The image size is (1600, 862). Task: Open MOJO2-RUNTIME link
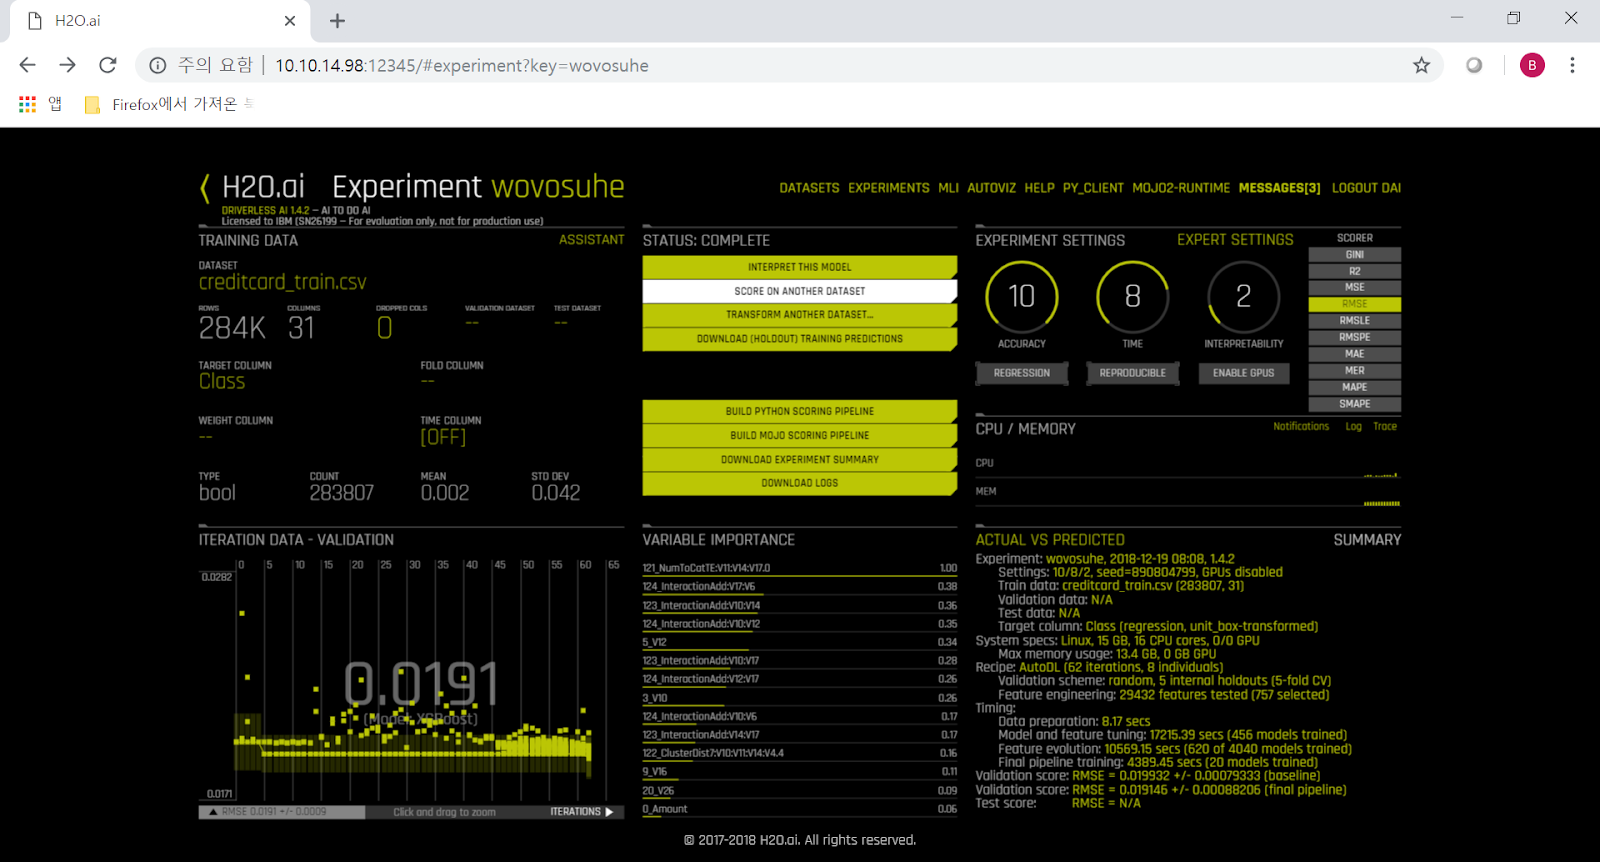point(1181,188)
